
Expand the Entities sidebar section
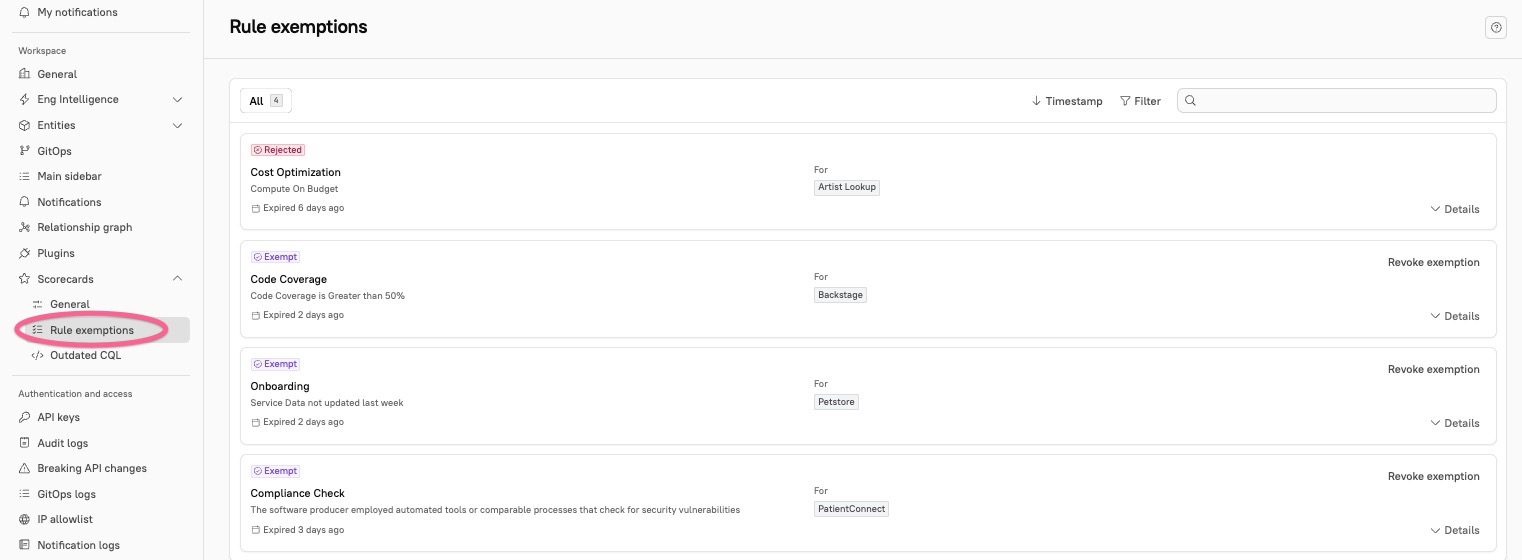click(x=178, y=126)
